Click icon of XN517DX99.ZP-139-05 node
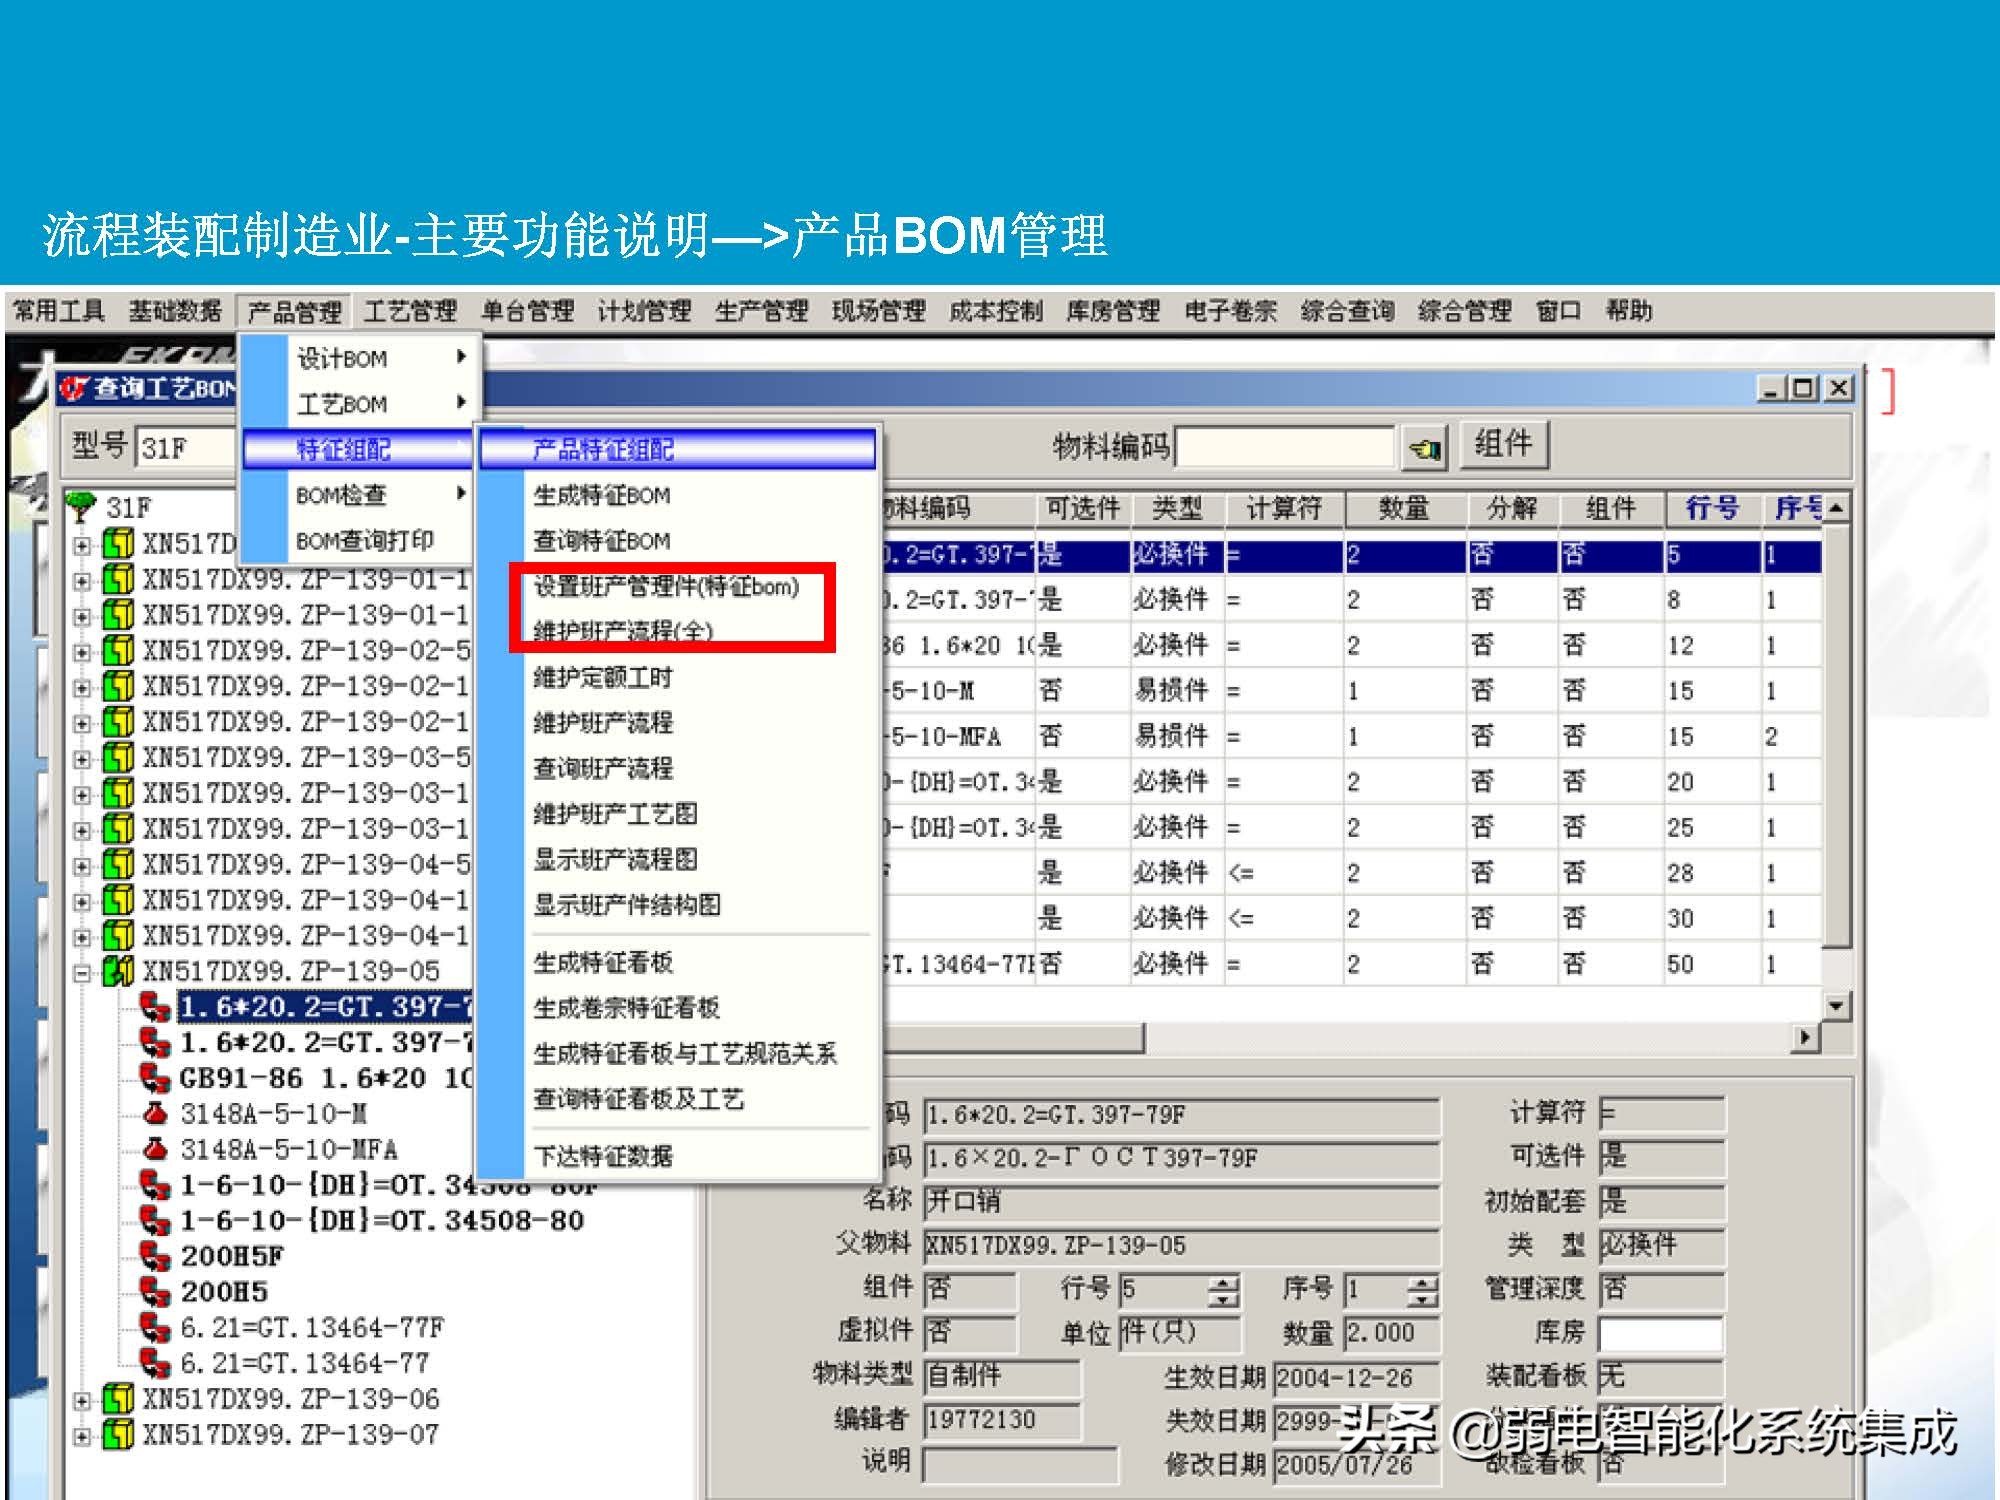 pyautogui.click(x=119, y=970)
